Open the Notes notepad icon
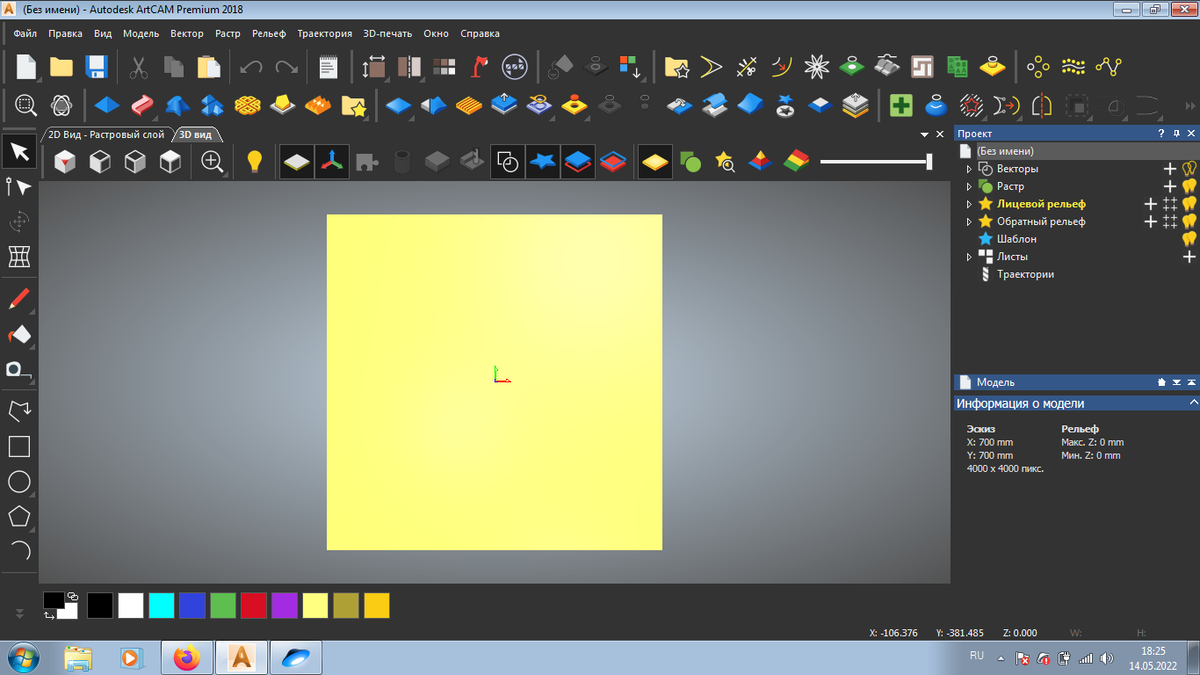This screenshot has width=1200, height=675. pyautogui.click(x=328, y=67)
